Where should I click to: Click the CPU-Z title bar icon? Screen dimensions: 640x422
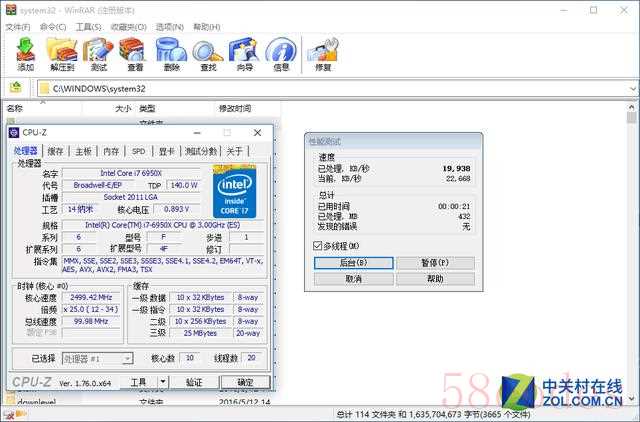click(14, 132)
